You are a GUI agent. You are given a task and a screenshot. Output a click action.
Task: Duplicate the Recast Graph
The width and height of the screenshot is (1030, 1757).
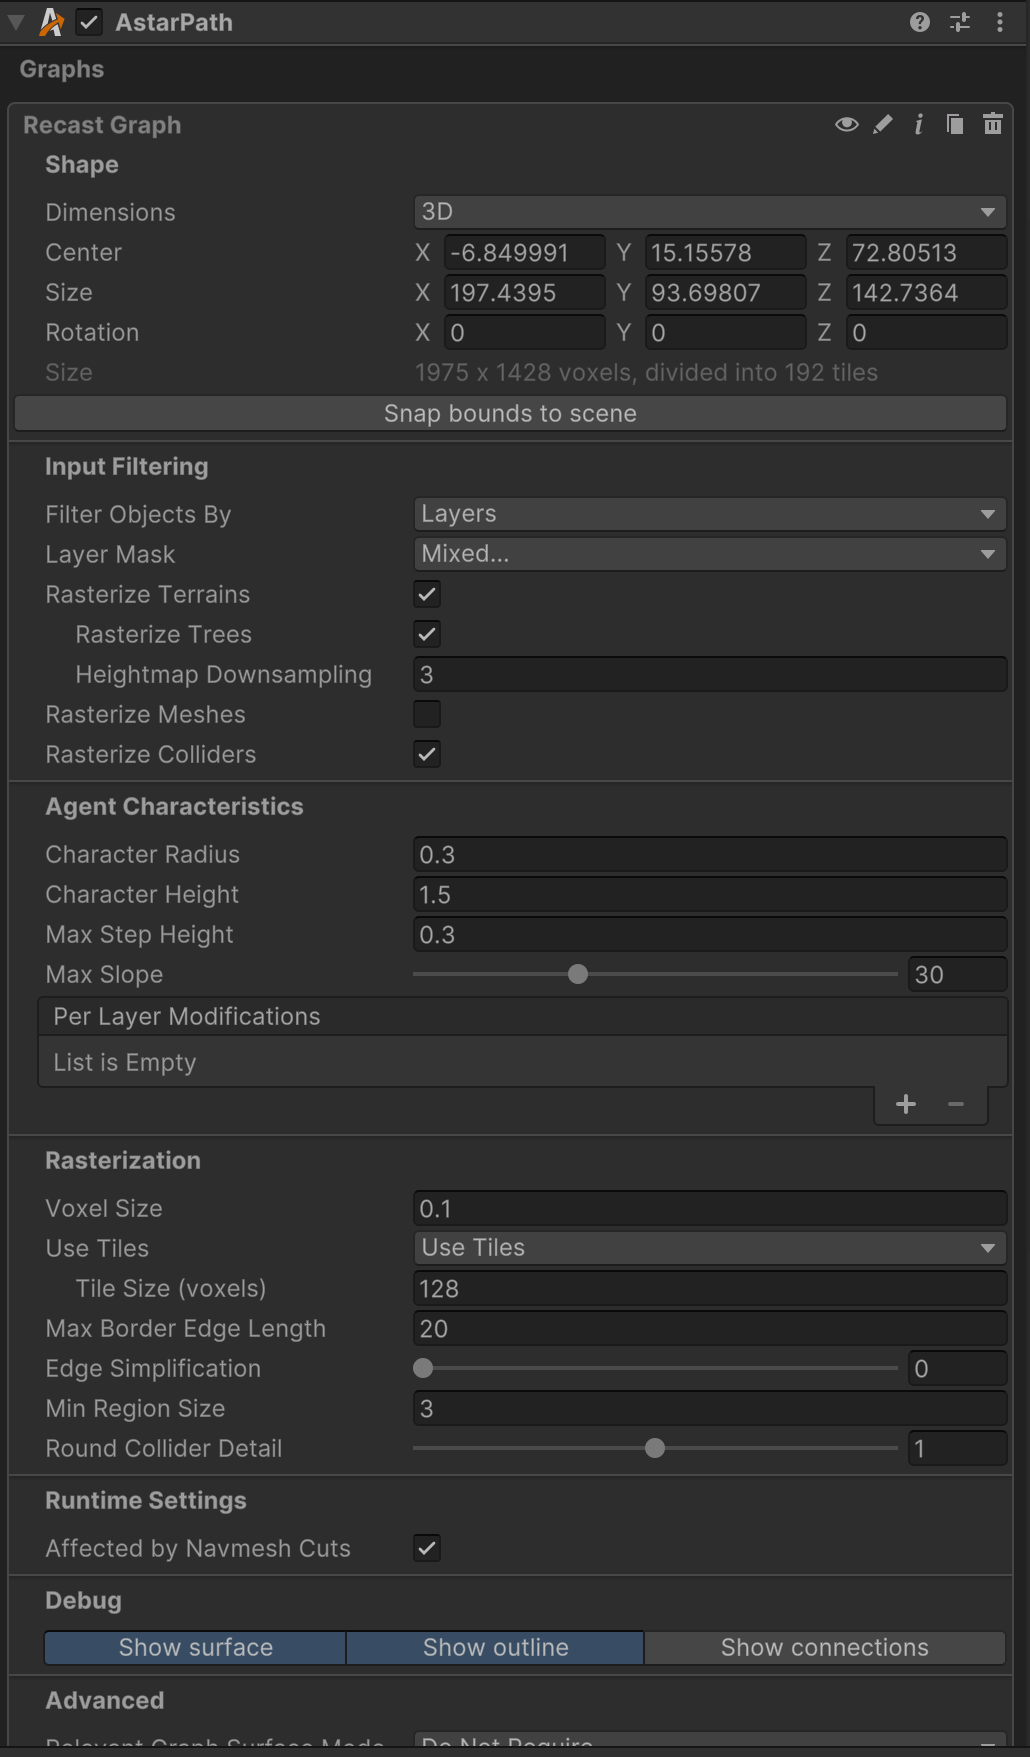click(x=955, y=124)
